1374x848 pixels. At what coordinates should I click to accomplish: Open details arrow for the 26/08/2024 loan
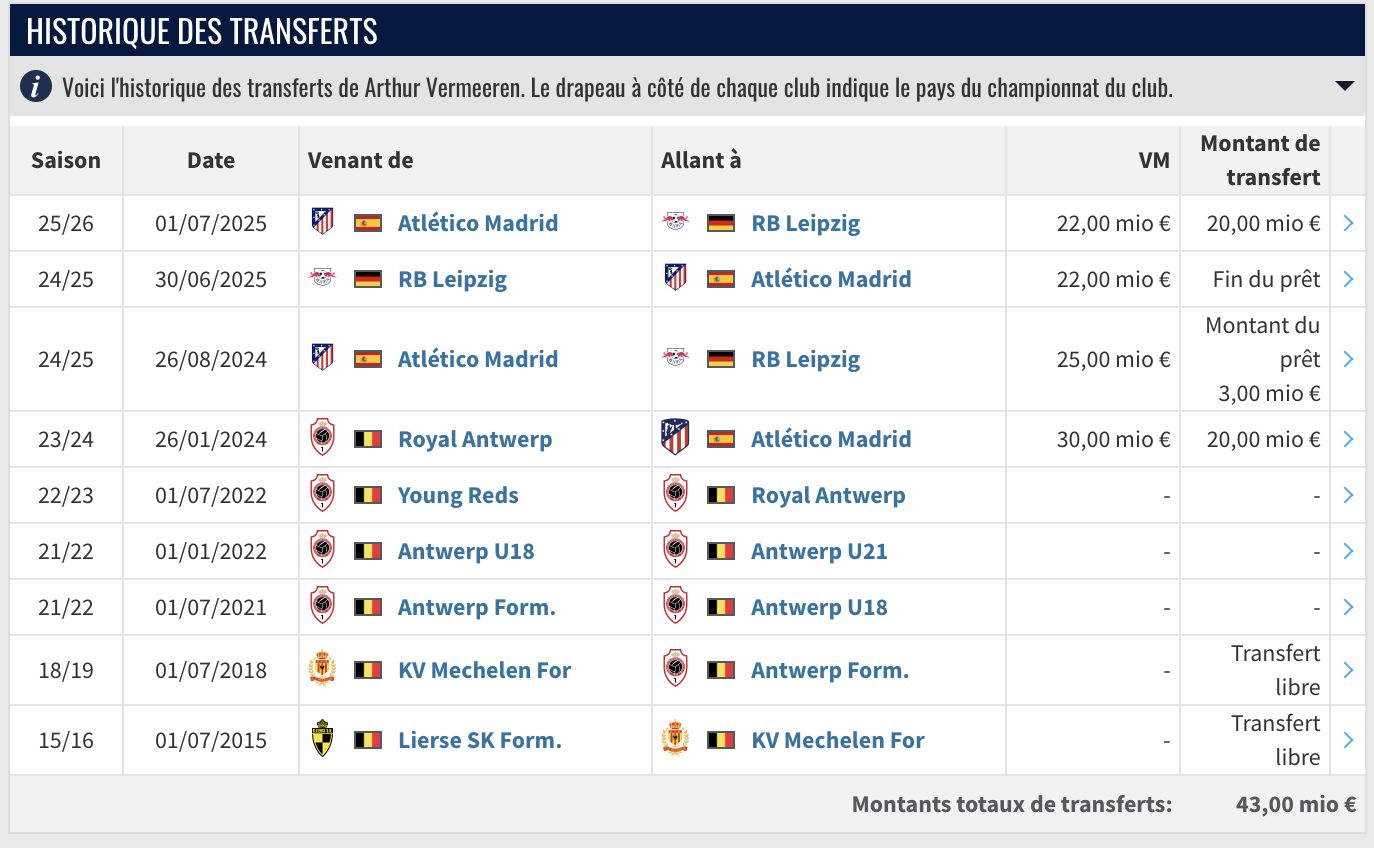pyautogui.click(x=1348, y=359)
